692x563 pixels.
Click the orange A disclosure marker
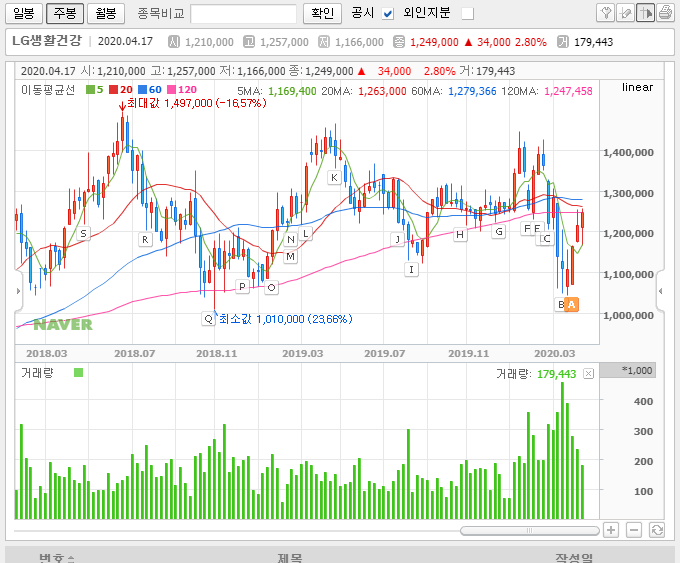tap(572, 304)
